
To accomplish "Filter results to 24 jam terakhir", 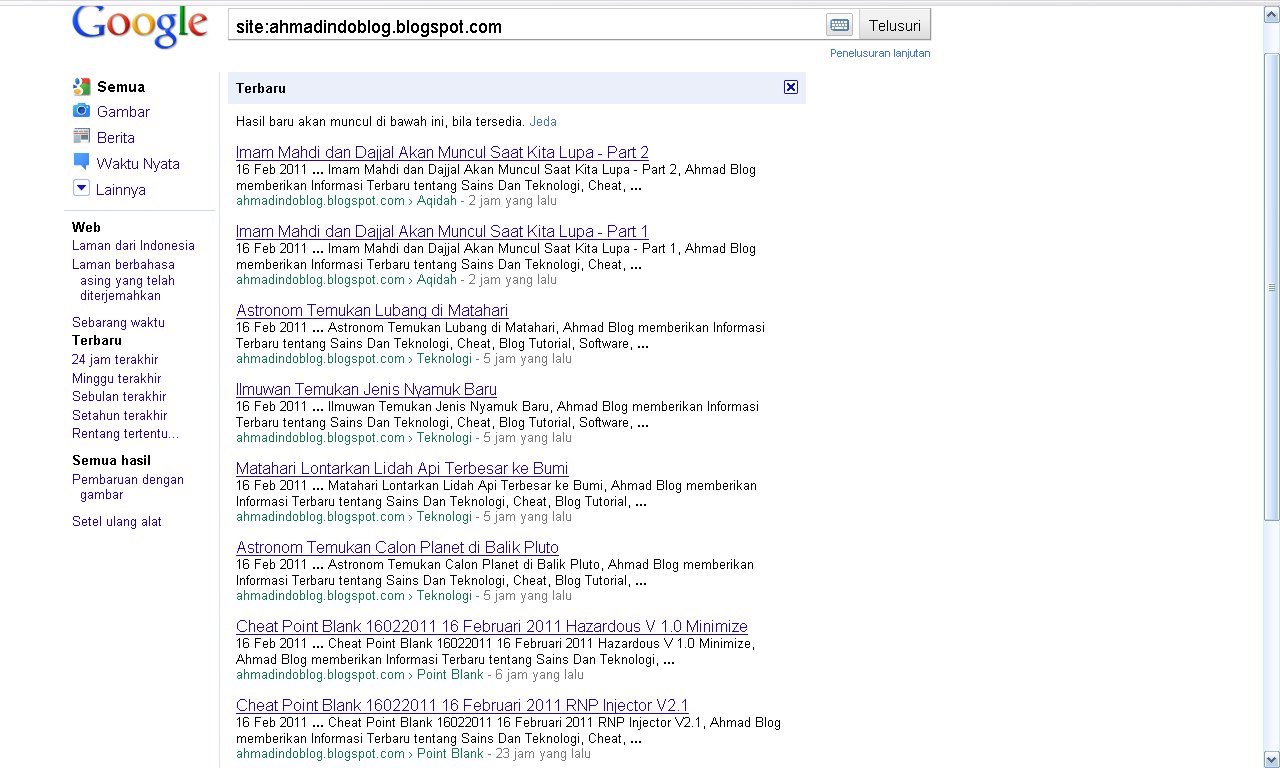I will click(x=115, y=360).
